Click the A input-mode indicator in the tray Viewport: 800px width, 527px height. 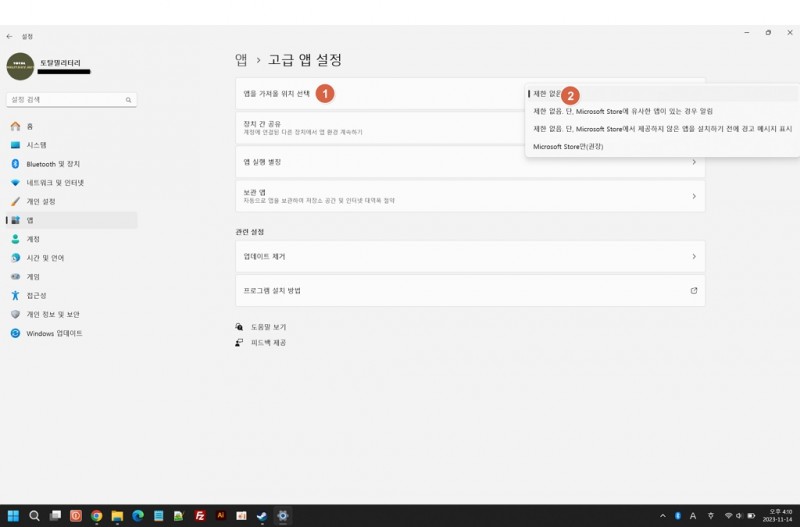[693, 516]
